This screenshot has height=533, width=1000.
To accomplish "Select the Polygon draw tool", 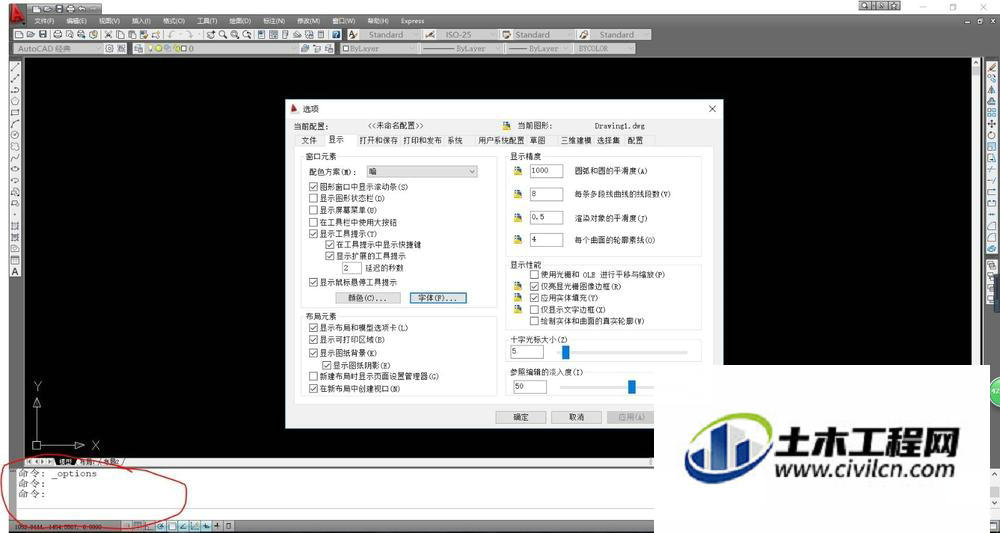I will click(x=15, y=101).
